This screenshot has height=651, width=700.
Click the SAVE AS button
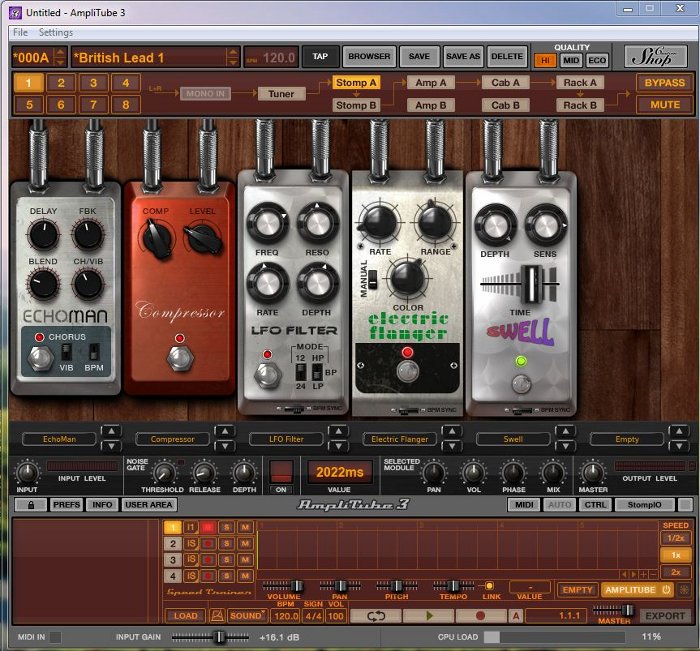tap(463, 57)
